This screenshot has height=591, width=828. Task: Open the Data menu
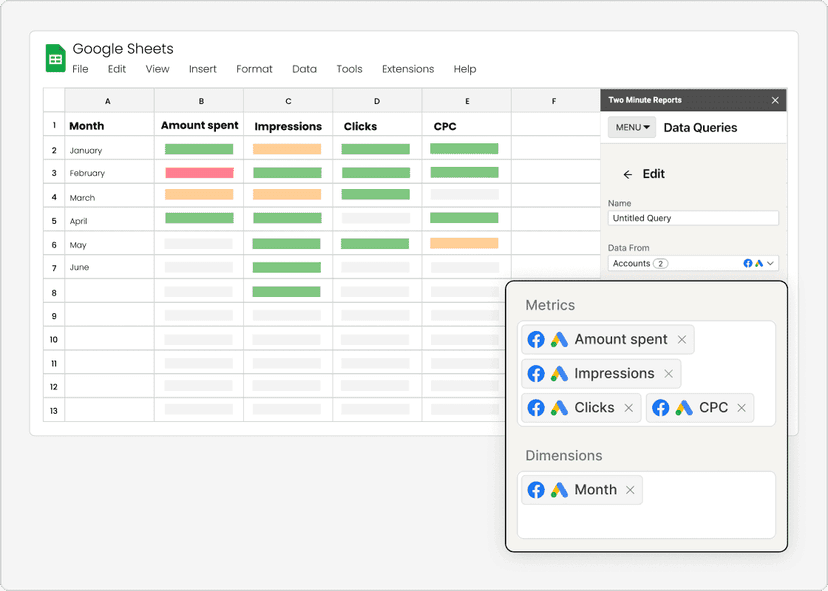(x=304, y=69)
